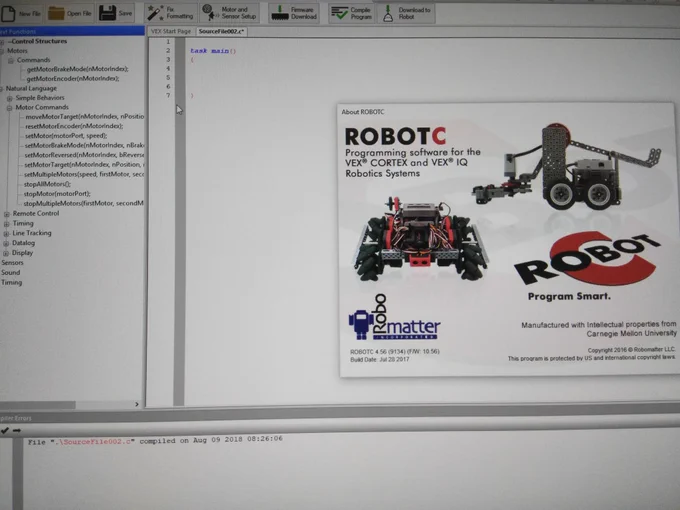Screen dimensions: 680x510
Task: Click line number 5 in editor gutter
Action: 168,78
